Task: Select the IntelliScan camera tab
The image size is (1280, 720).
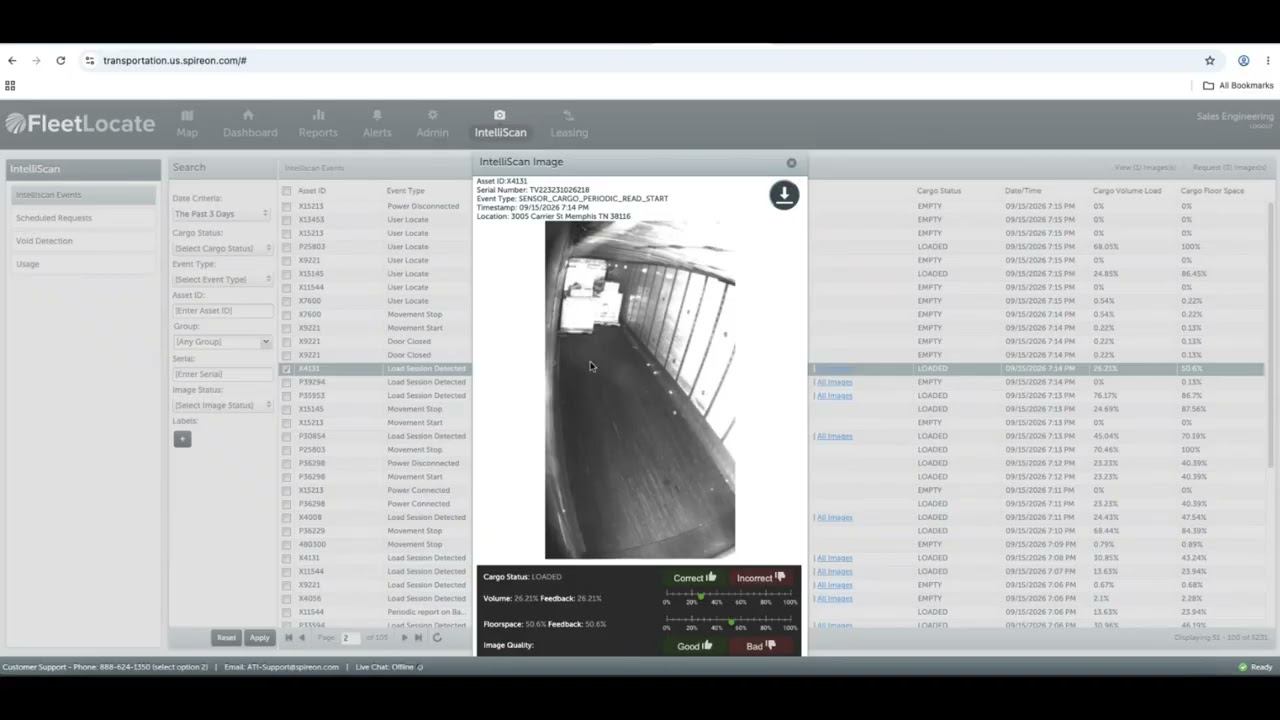Action: point(500,123)
